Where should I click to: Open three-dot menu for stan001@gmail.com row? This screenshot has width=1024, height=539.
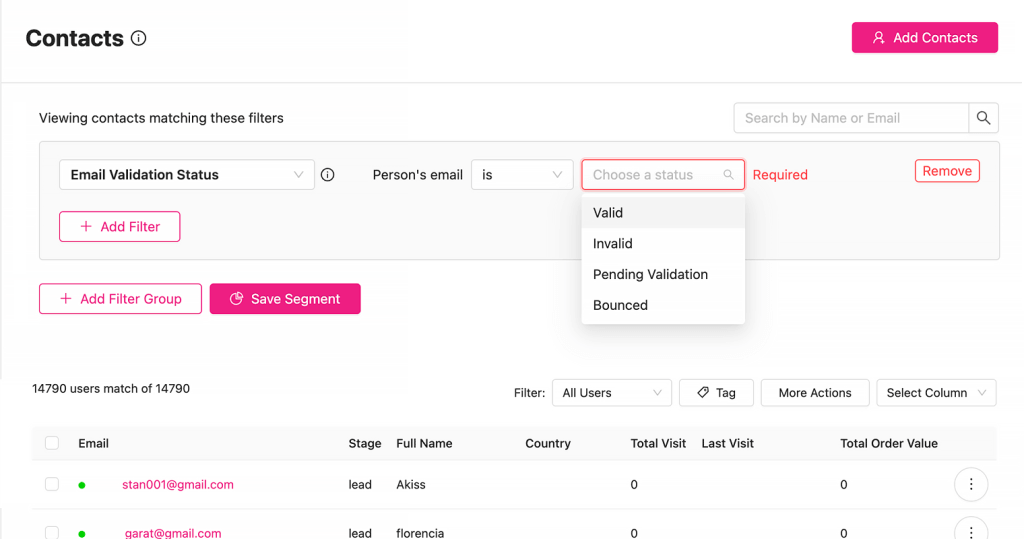970,485
